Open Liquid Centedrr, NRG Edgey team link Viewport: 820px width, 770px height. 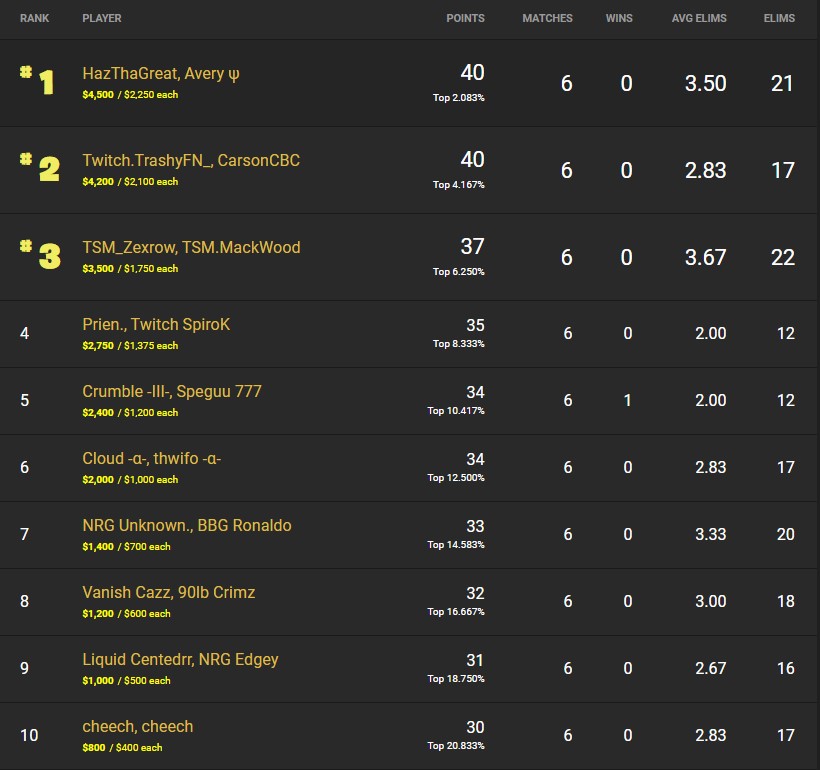coord(180,660)
